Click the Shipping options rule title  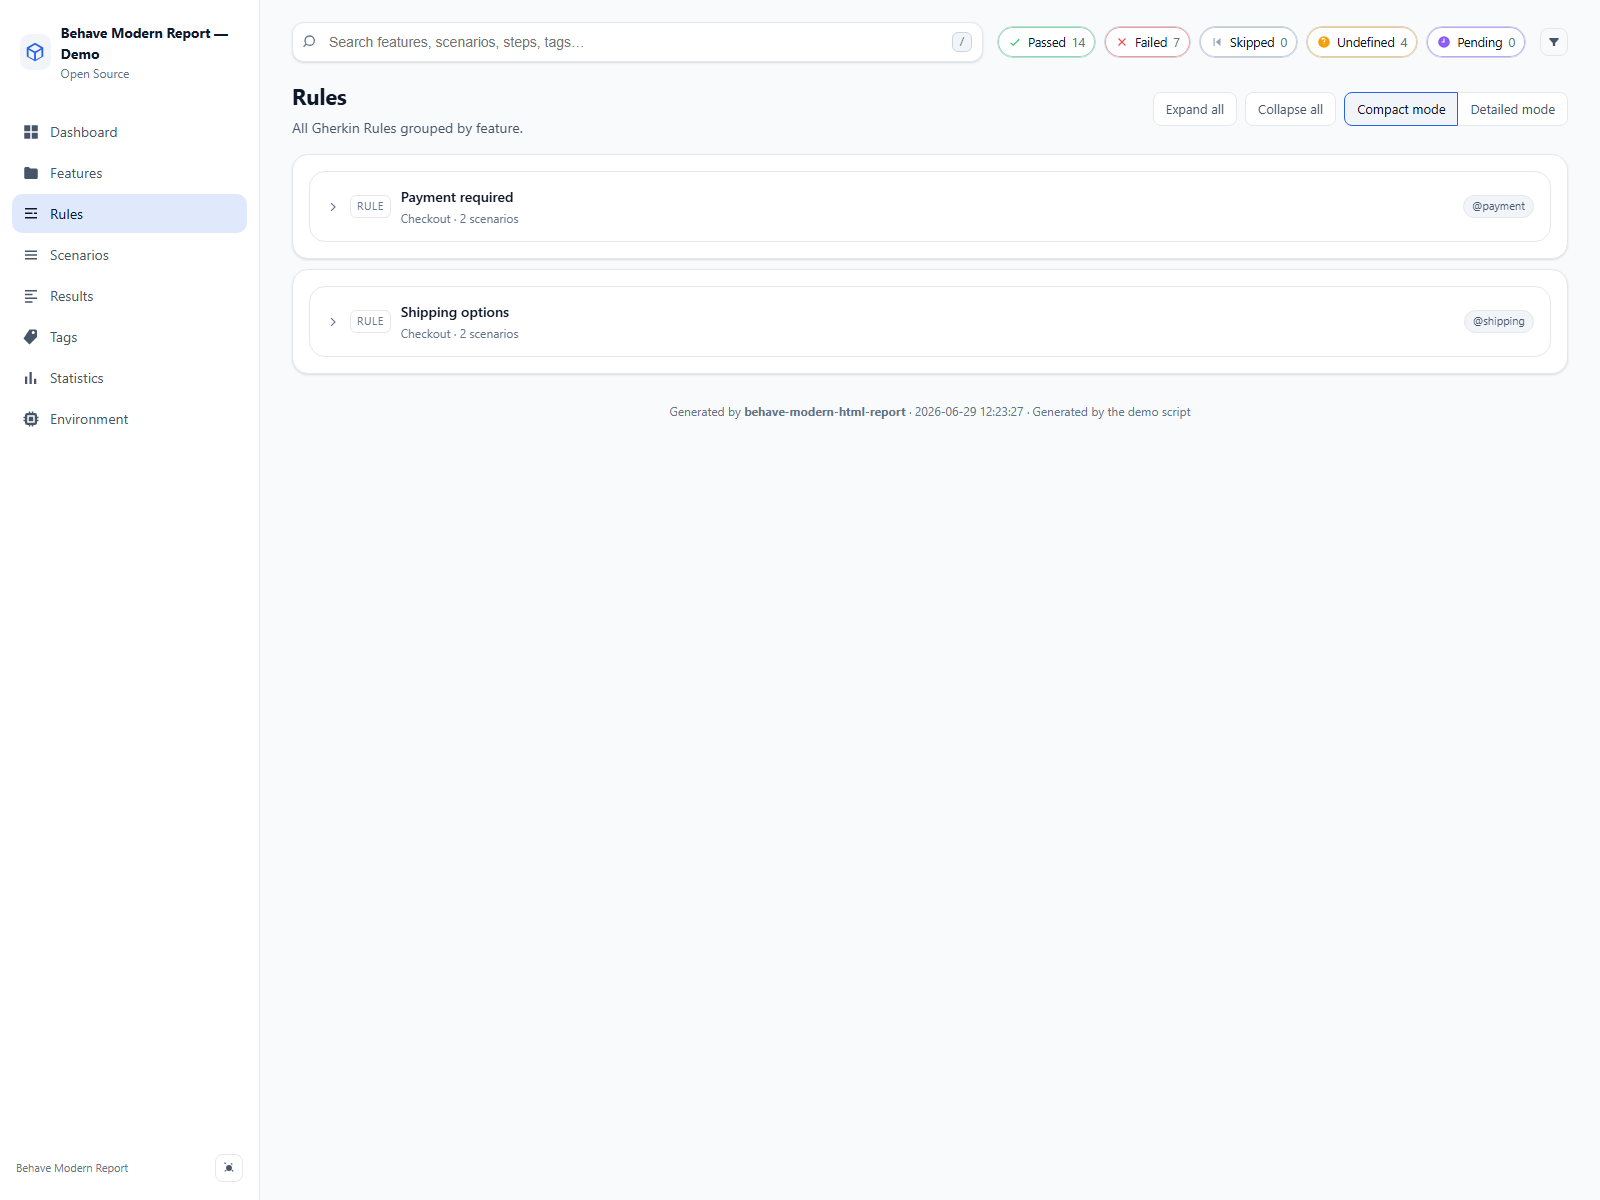(455, 312)
